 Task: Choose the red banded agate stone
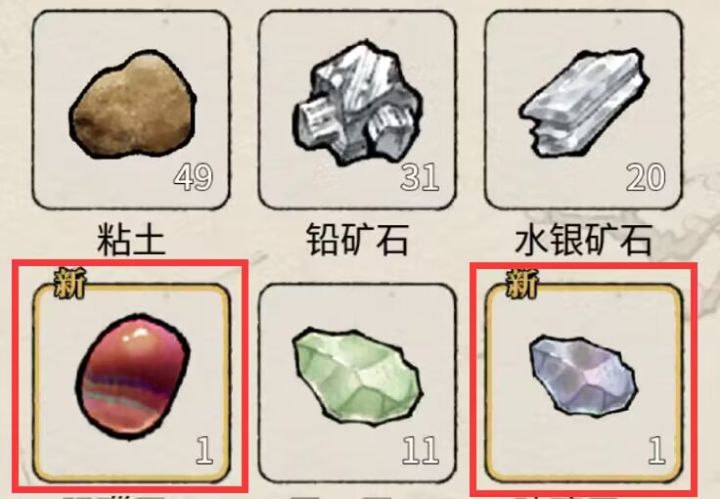(134, 374)
